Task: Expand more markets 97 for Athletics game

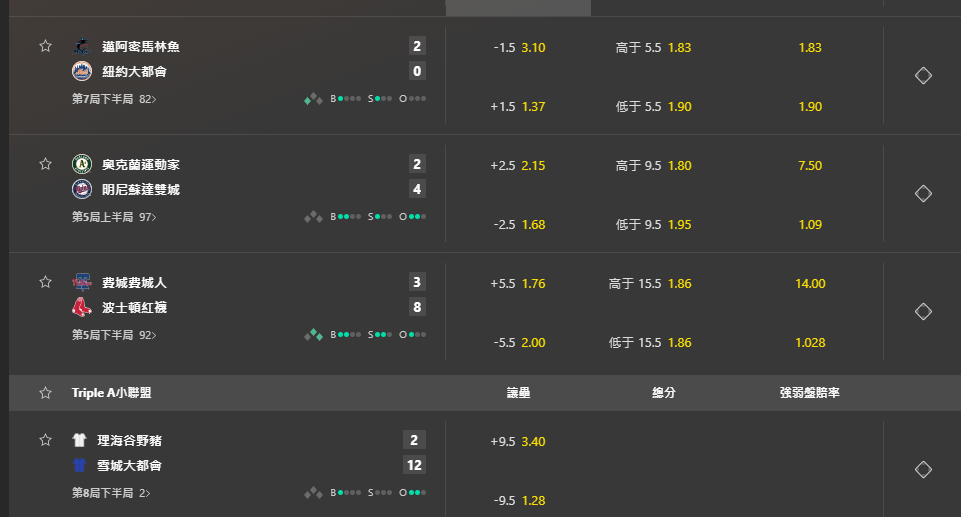Action: (x=148, y=217)
